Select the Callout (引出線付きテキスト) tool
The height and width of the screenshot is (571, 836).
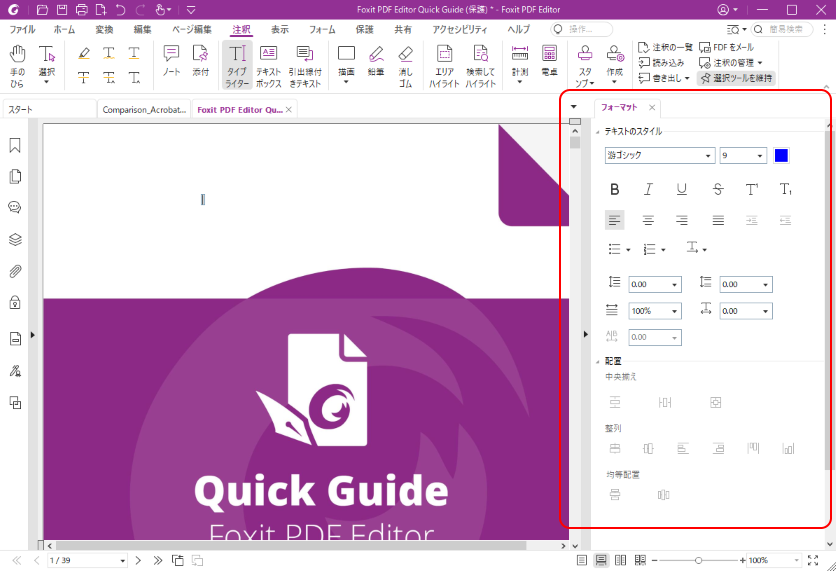tap(304, 66)
